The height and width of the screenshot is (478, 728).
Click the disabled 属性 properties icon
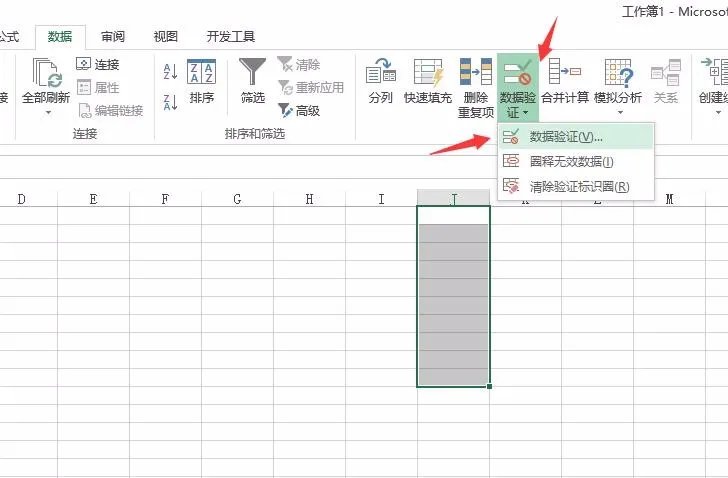[84, 87]
